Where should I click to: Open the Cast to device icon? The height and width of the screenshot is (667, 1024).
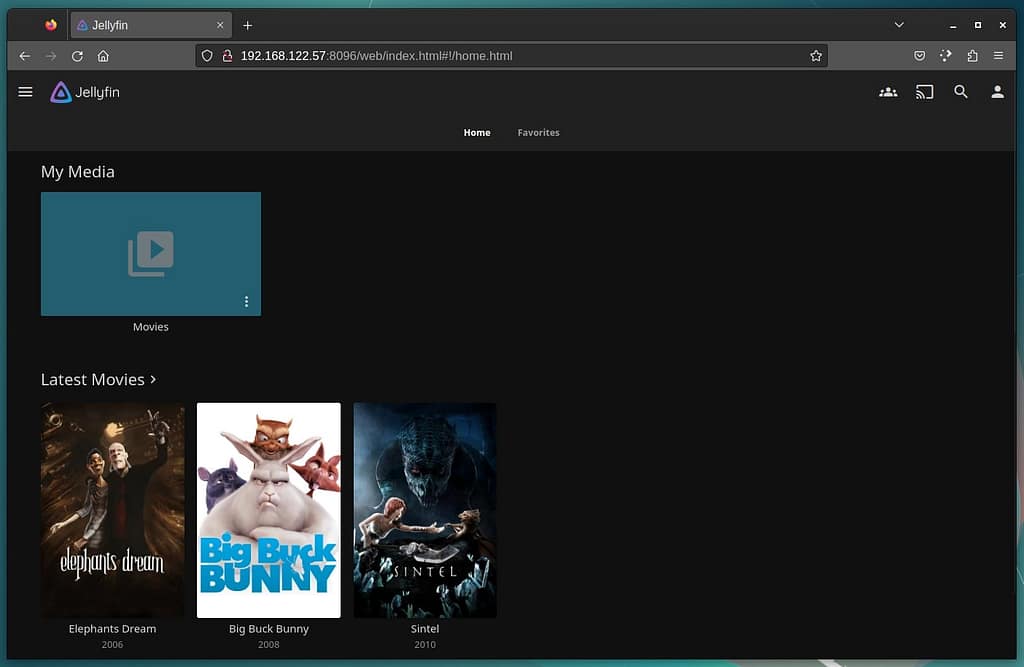tap(925, 92)
